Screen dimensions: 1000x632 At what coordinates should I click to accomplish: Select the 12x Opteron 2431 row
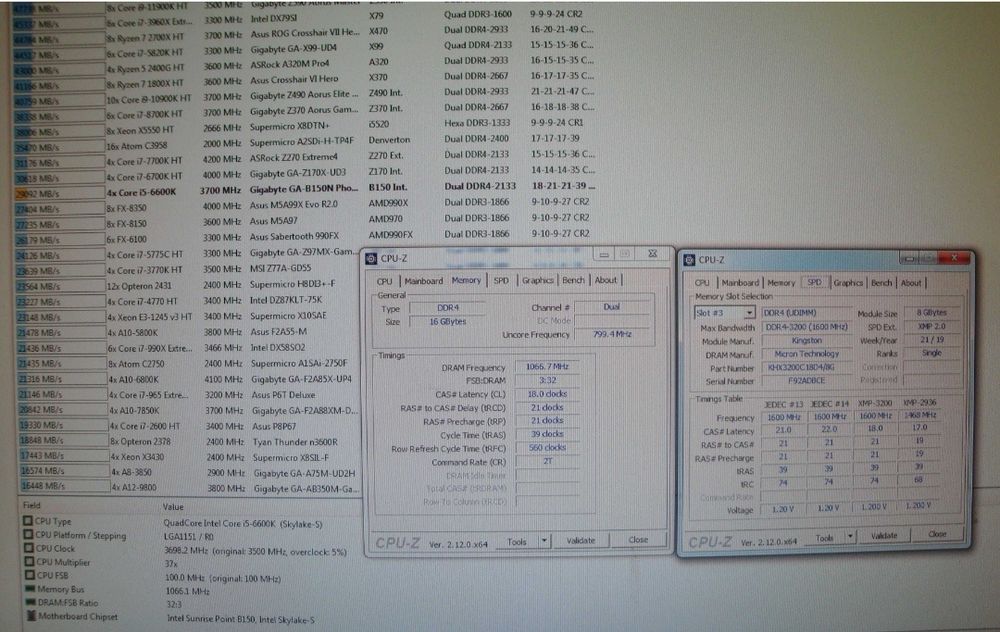[188, 285]
